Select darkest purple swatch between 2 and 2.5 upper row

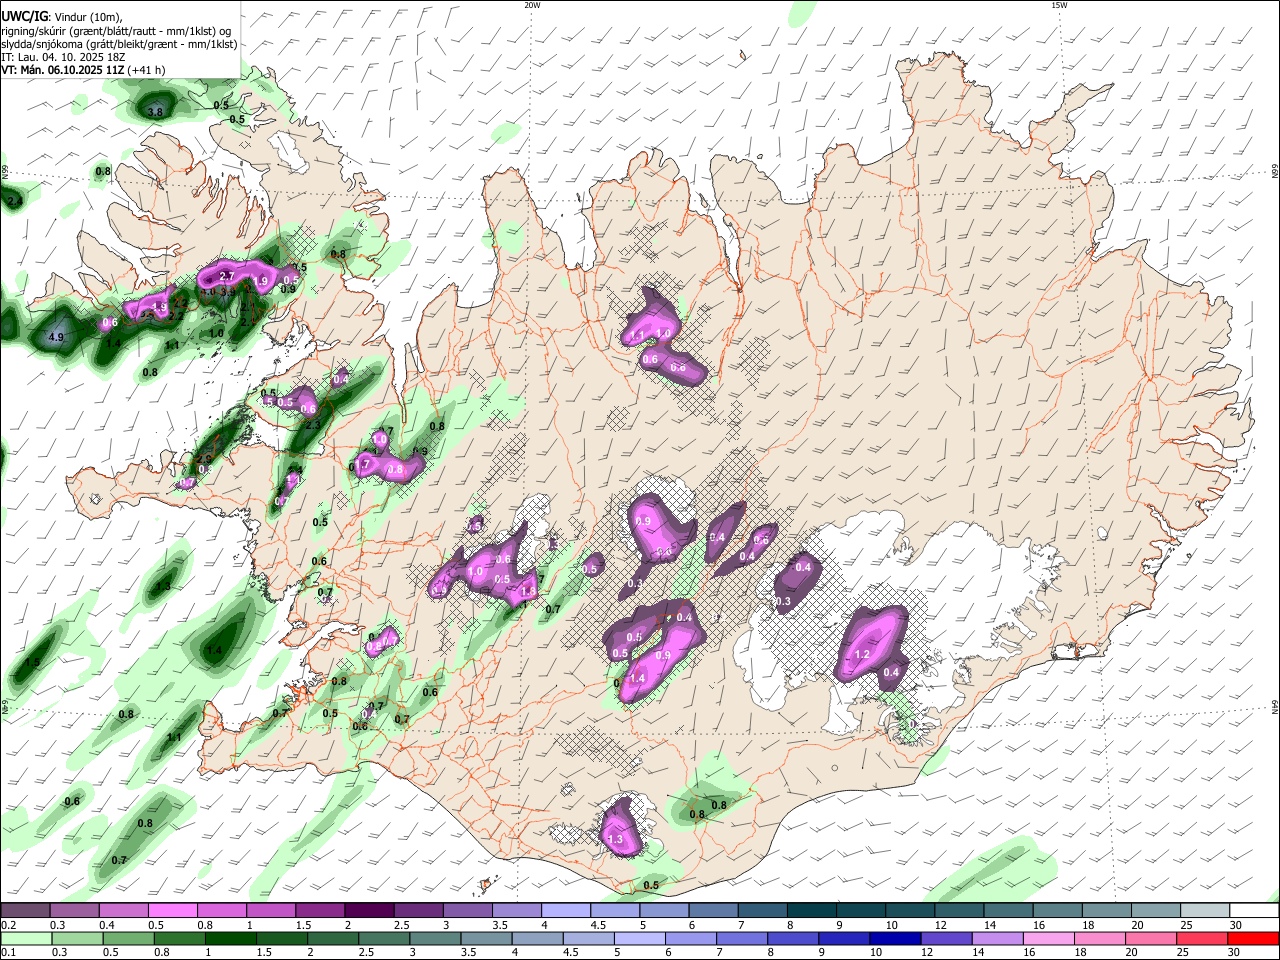[x=369, y=910]
